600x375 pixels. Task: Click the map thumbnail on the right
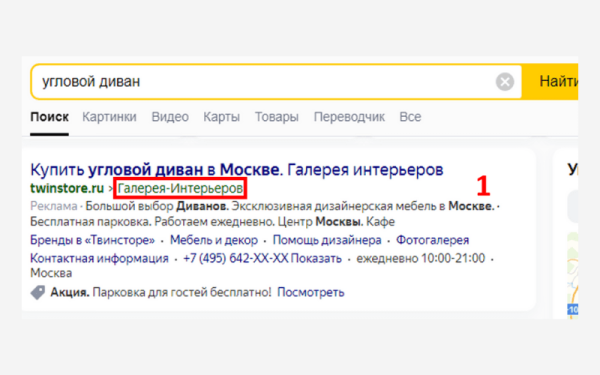(572, 275)
